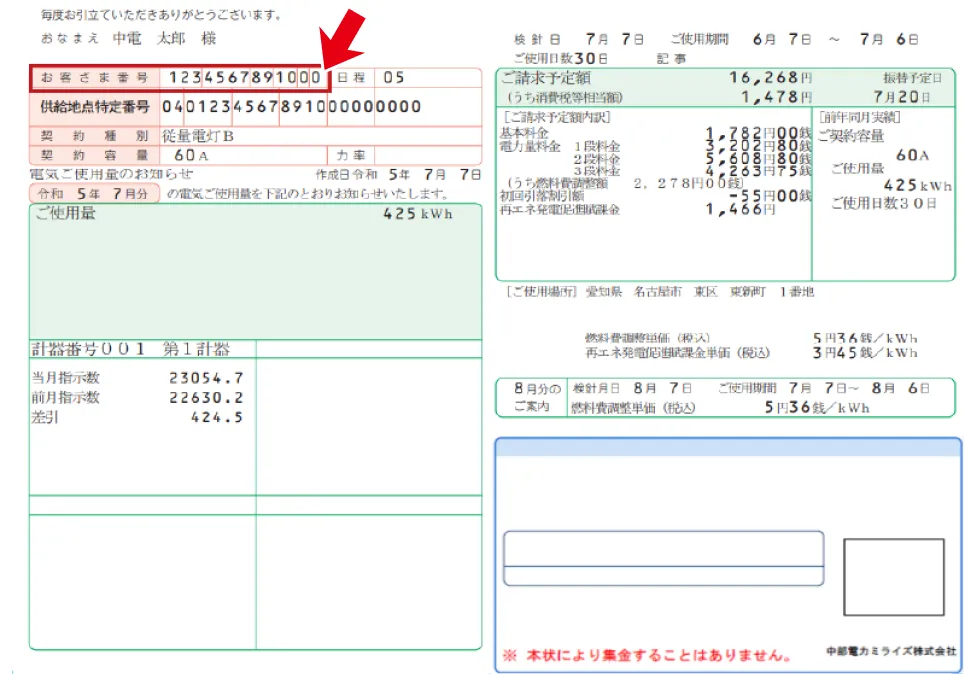965x674 pixels.
Task: Select usage period 6月 7日 ~ 7月 6日
Action: (x=835, y=39)
